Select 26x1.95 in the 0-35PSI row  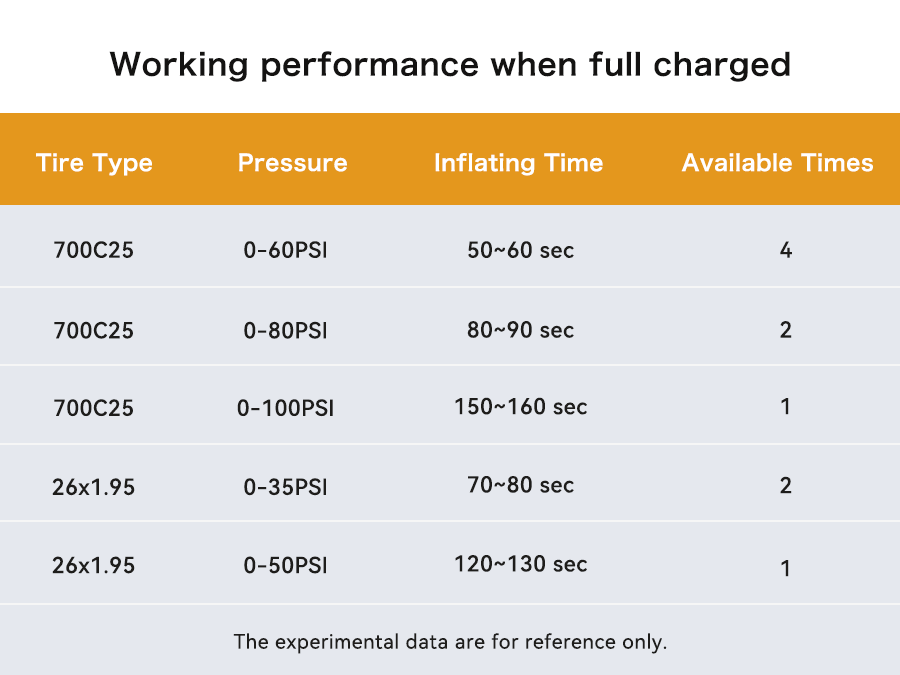[x=93, y=487]
